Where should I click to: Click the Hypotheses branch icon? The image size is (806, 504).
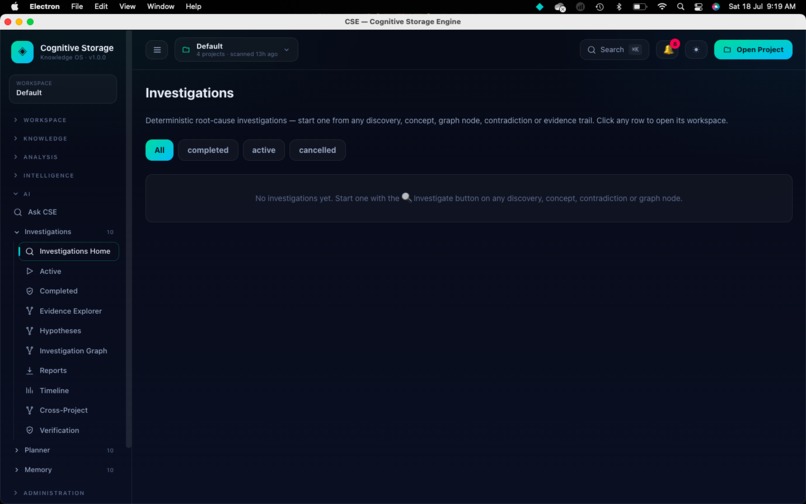(30, 331)
